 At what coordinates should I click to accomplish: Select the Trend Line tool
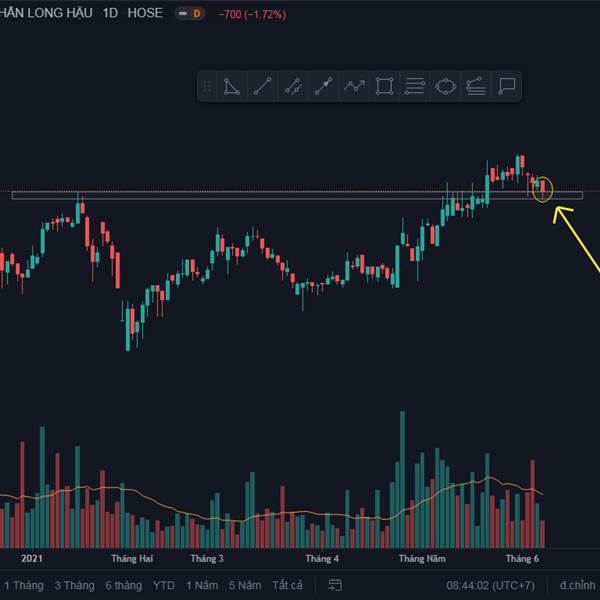point(262,86)
